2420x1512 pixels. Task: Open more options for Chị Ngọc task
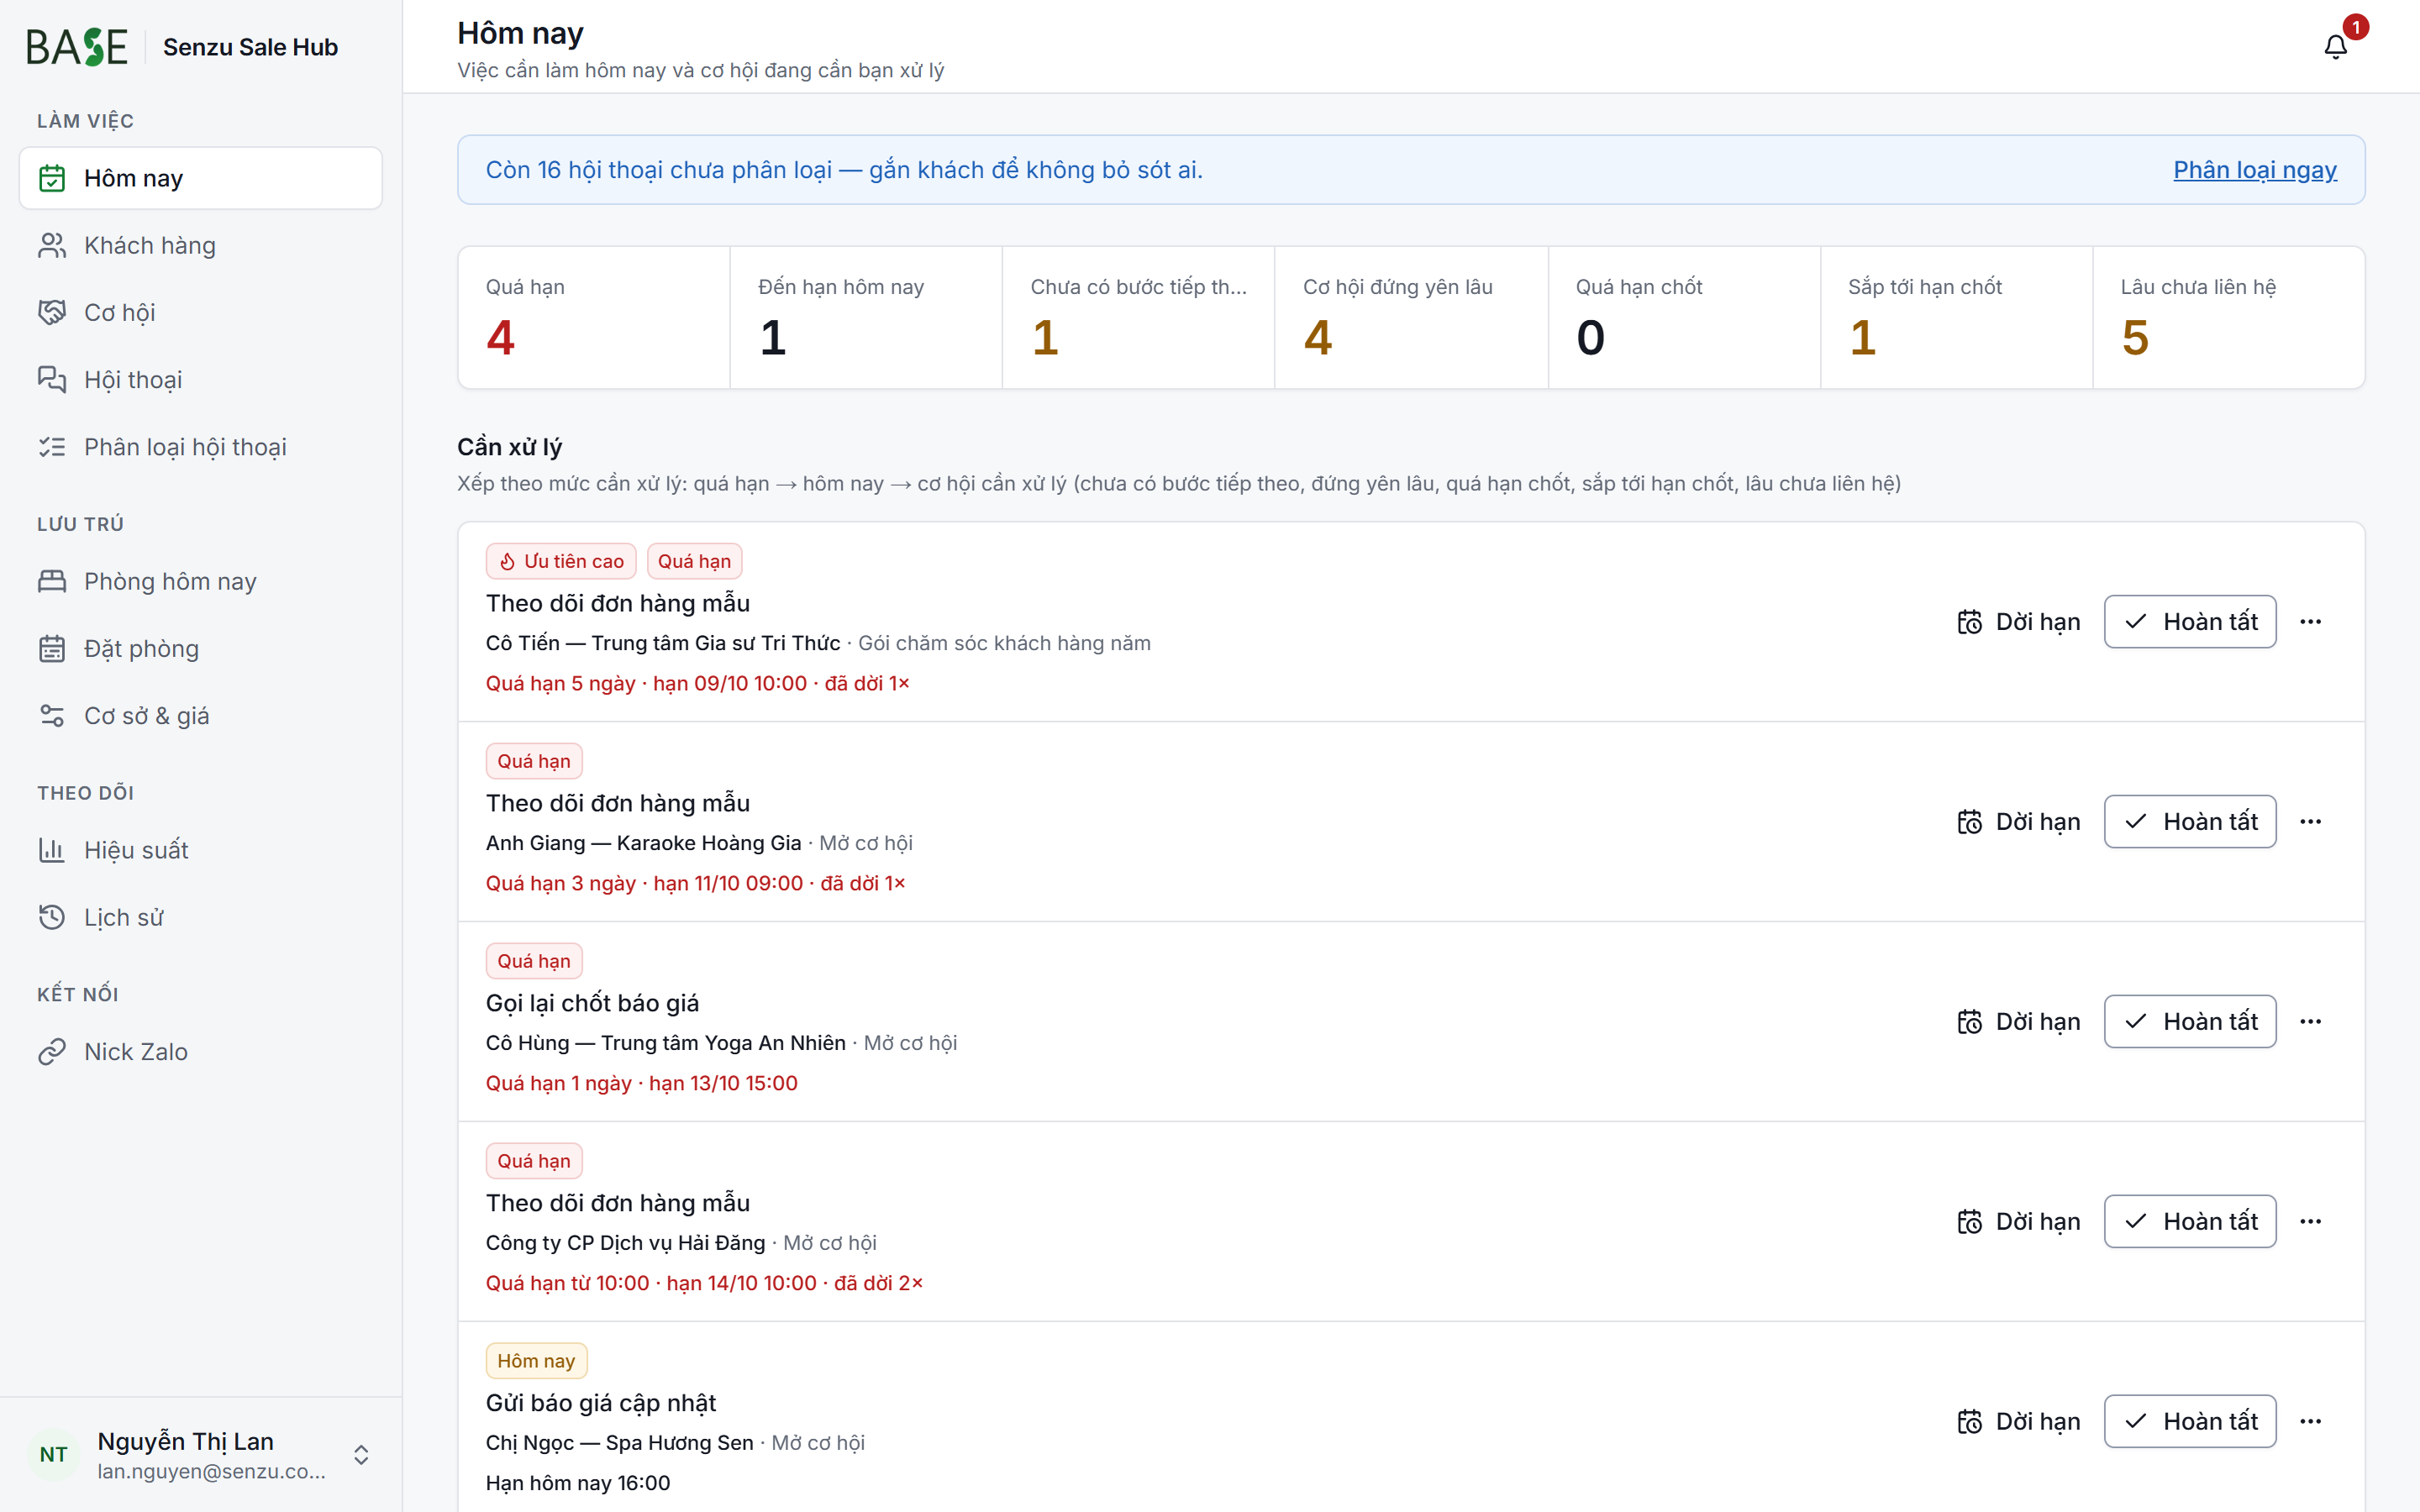point(2310,1421)
